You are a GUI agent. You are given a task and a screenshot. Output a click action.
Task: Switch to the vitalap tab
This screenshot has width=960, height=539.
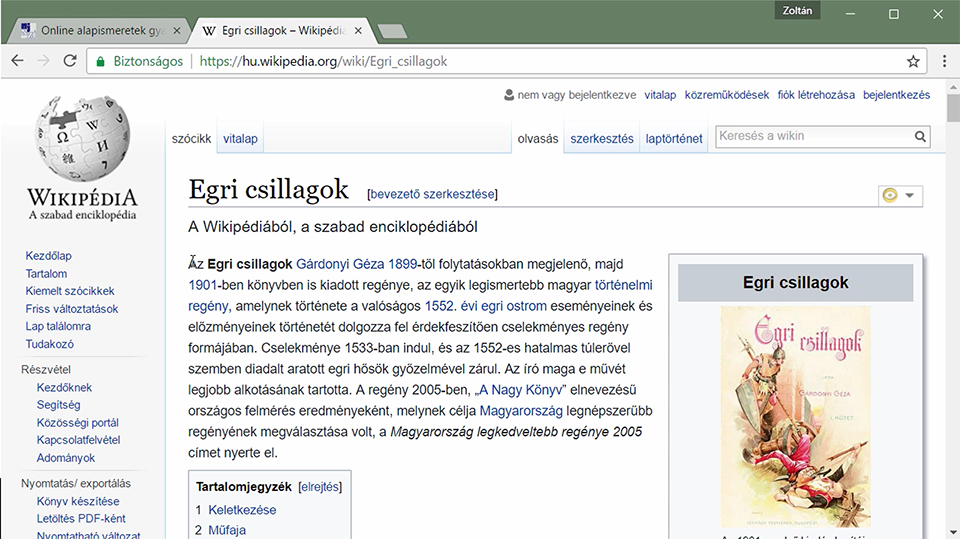(x=240, y=139)
